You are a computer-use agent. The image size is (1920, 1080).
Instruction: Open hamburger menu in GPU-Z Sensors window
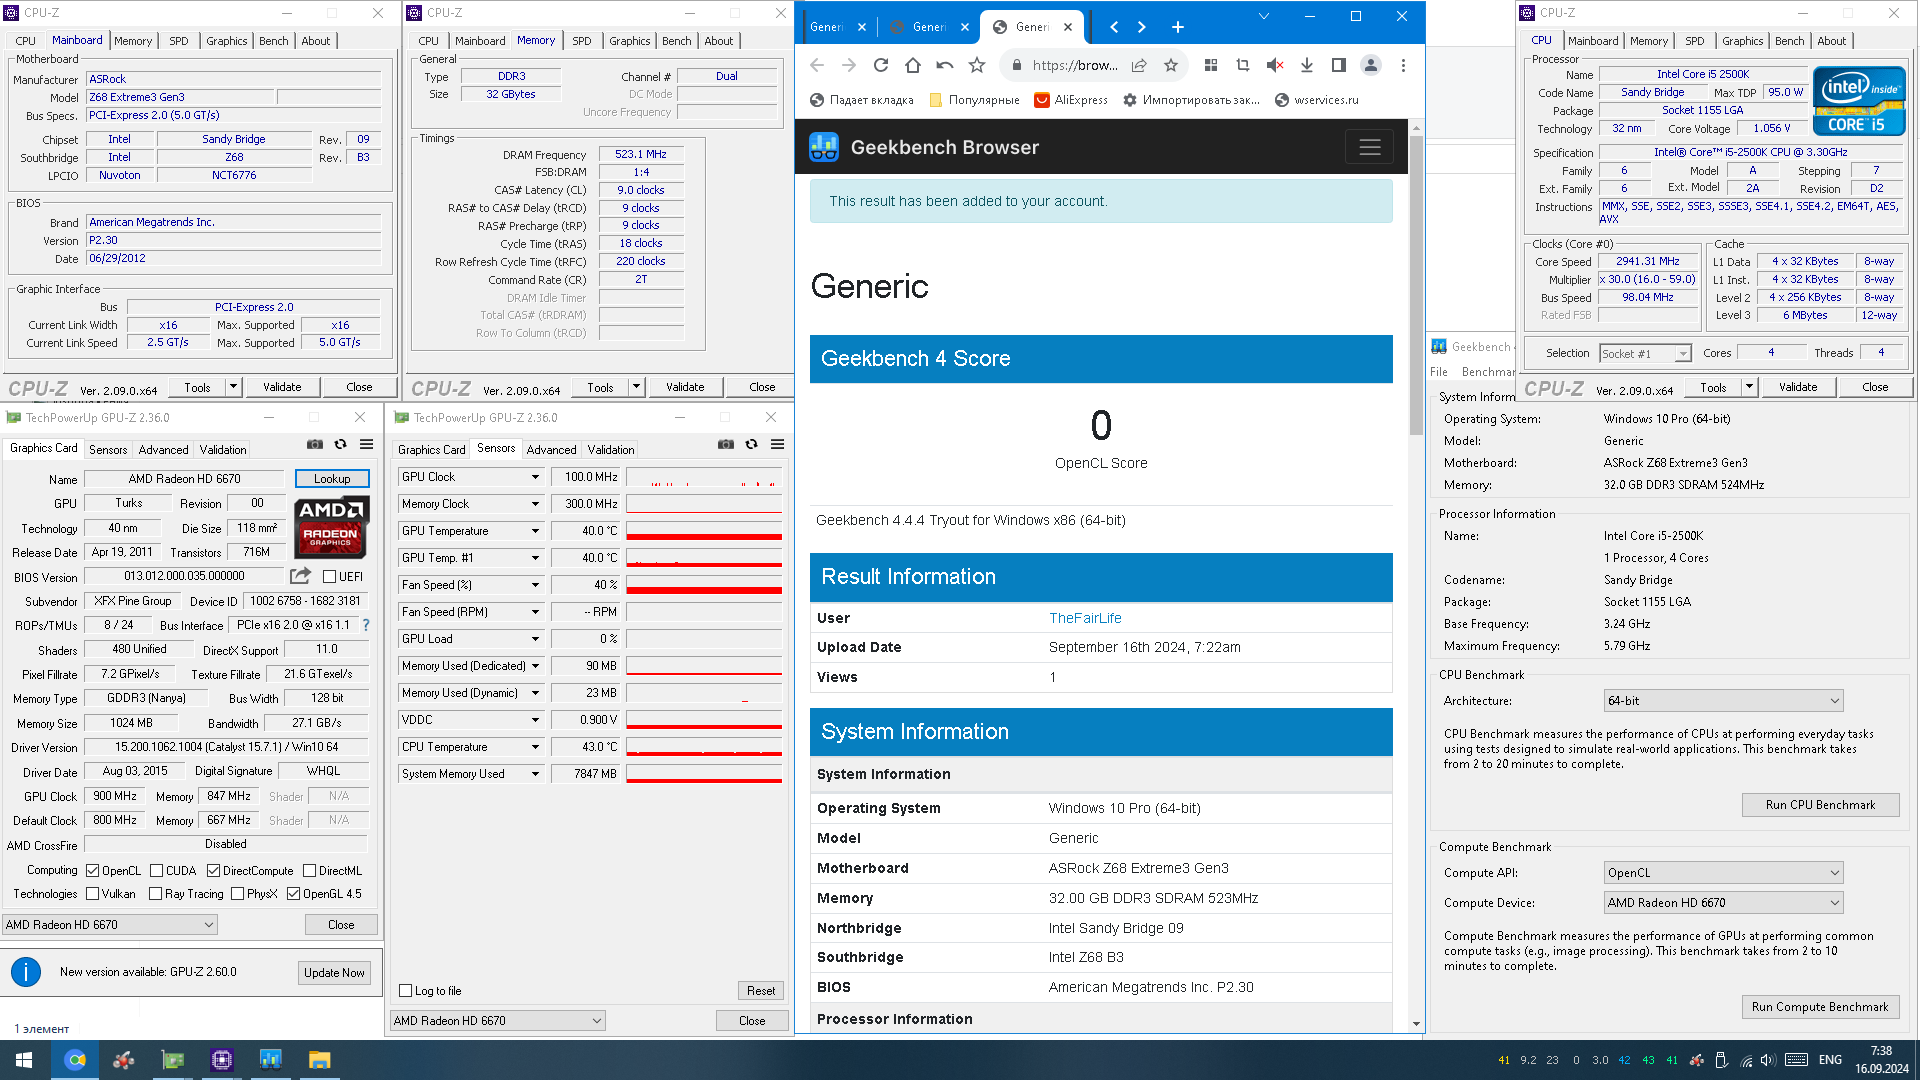tap(777, 444)
